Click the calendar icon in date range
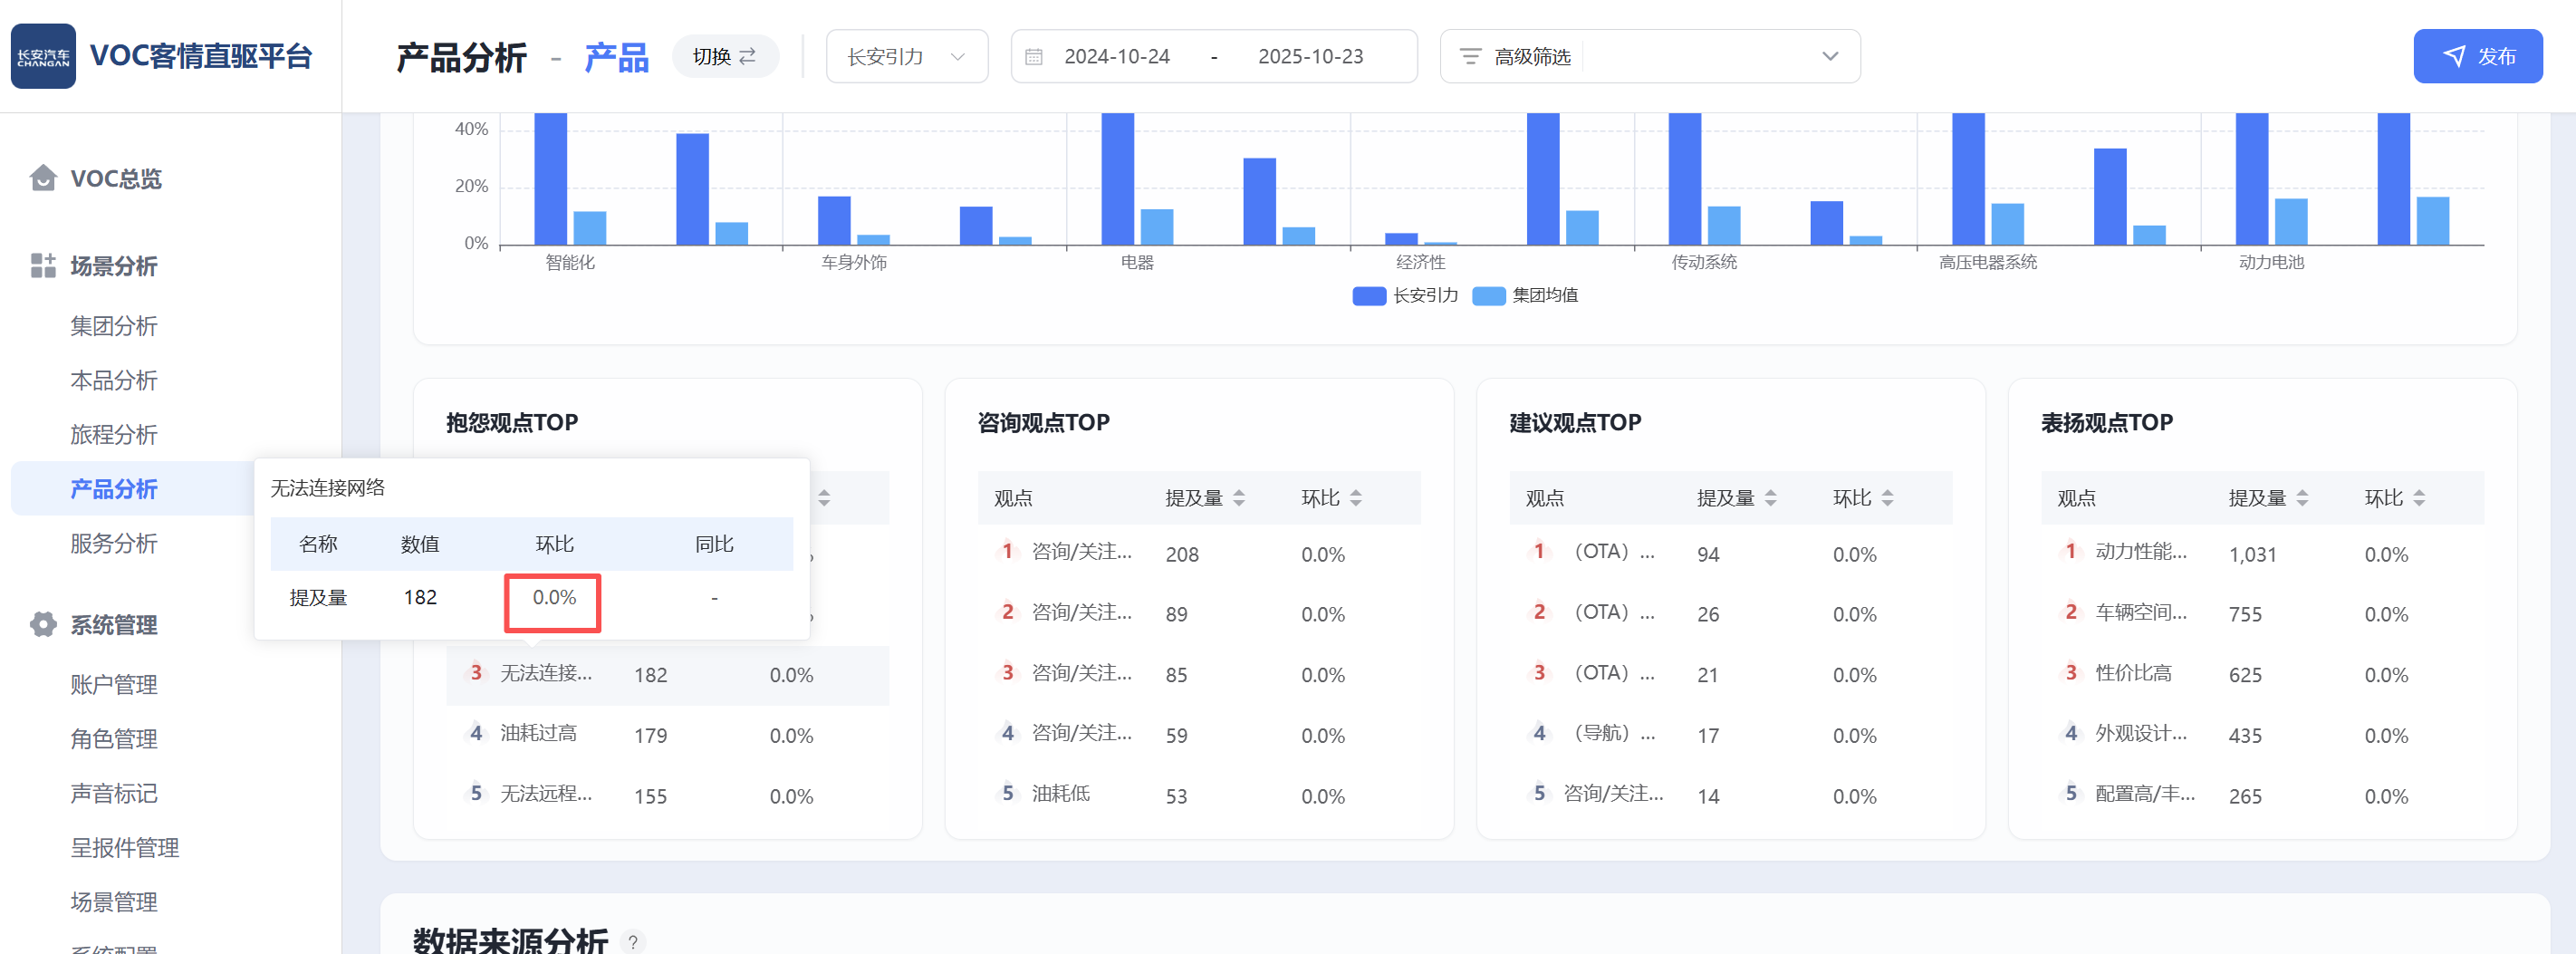This screenshot has height=954, width=2576. [x=1034, y=57]
